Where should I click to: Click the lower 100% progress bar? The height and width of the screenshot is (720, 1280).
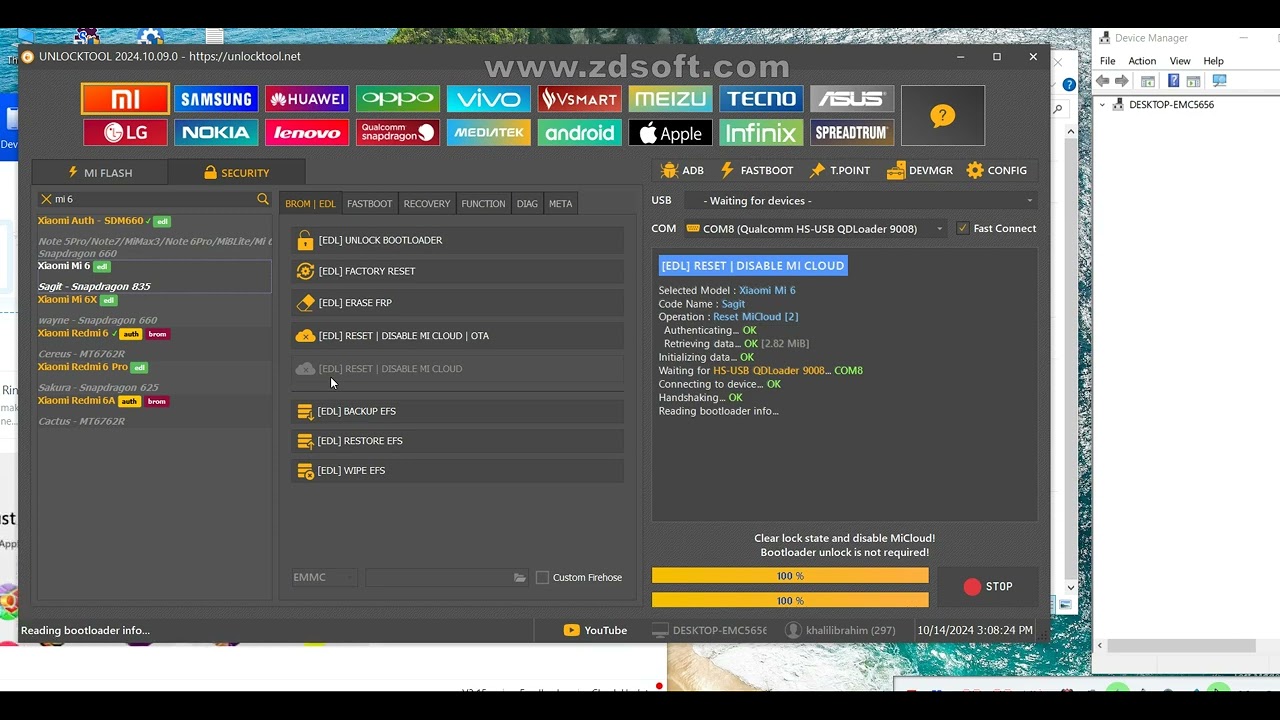(790, 600)
